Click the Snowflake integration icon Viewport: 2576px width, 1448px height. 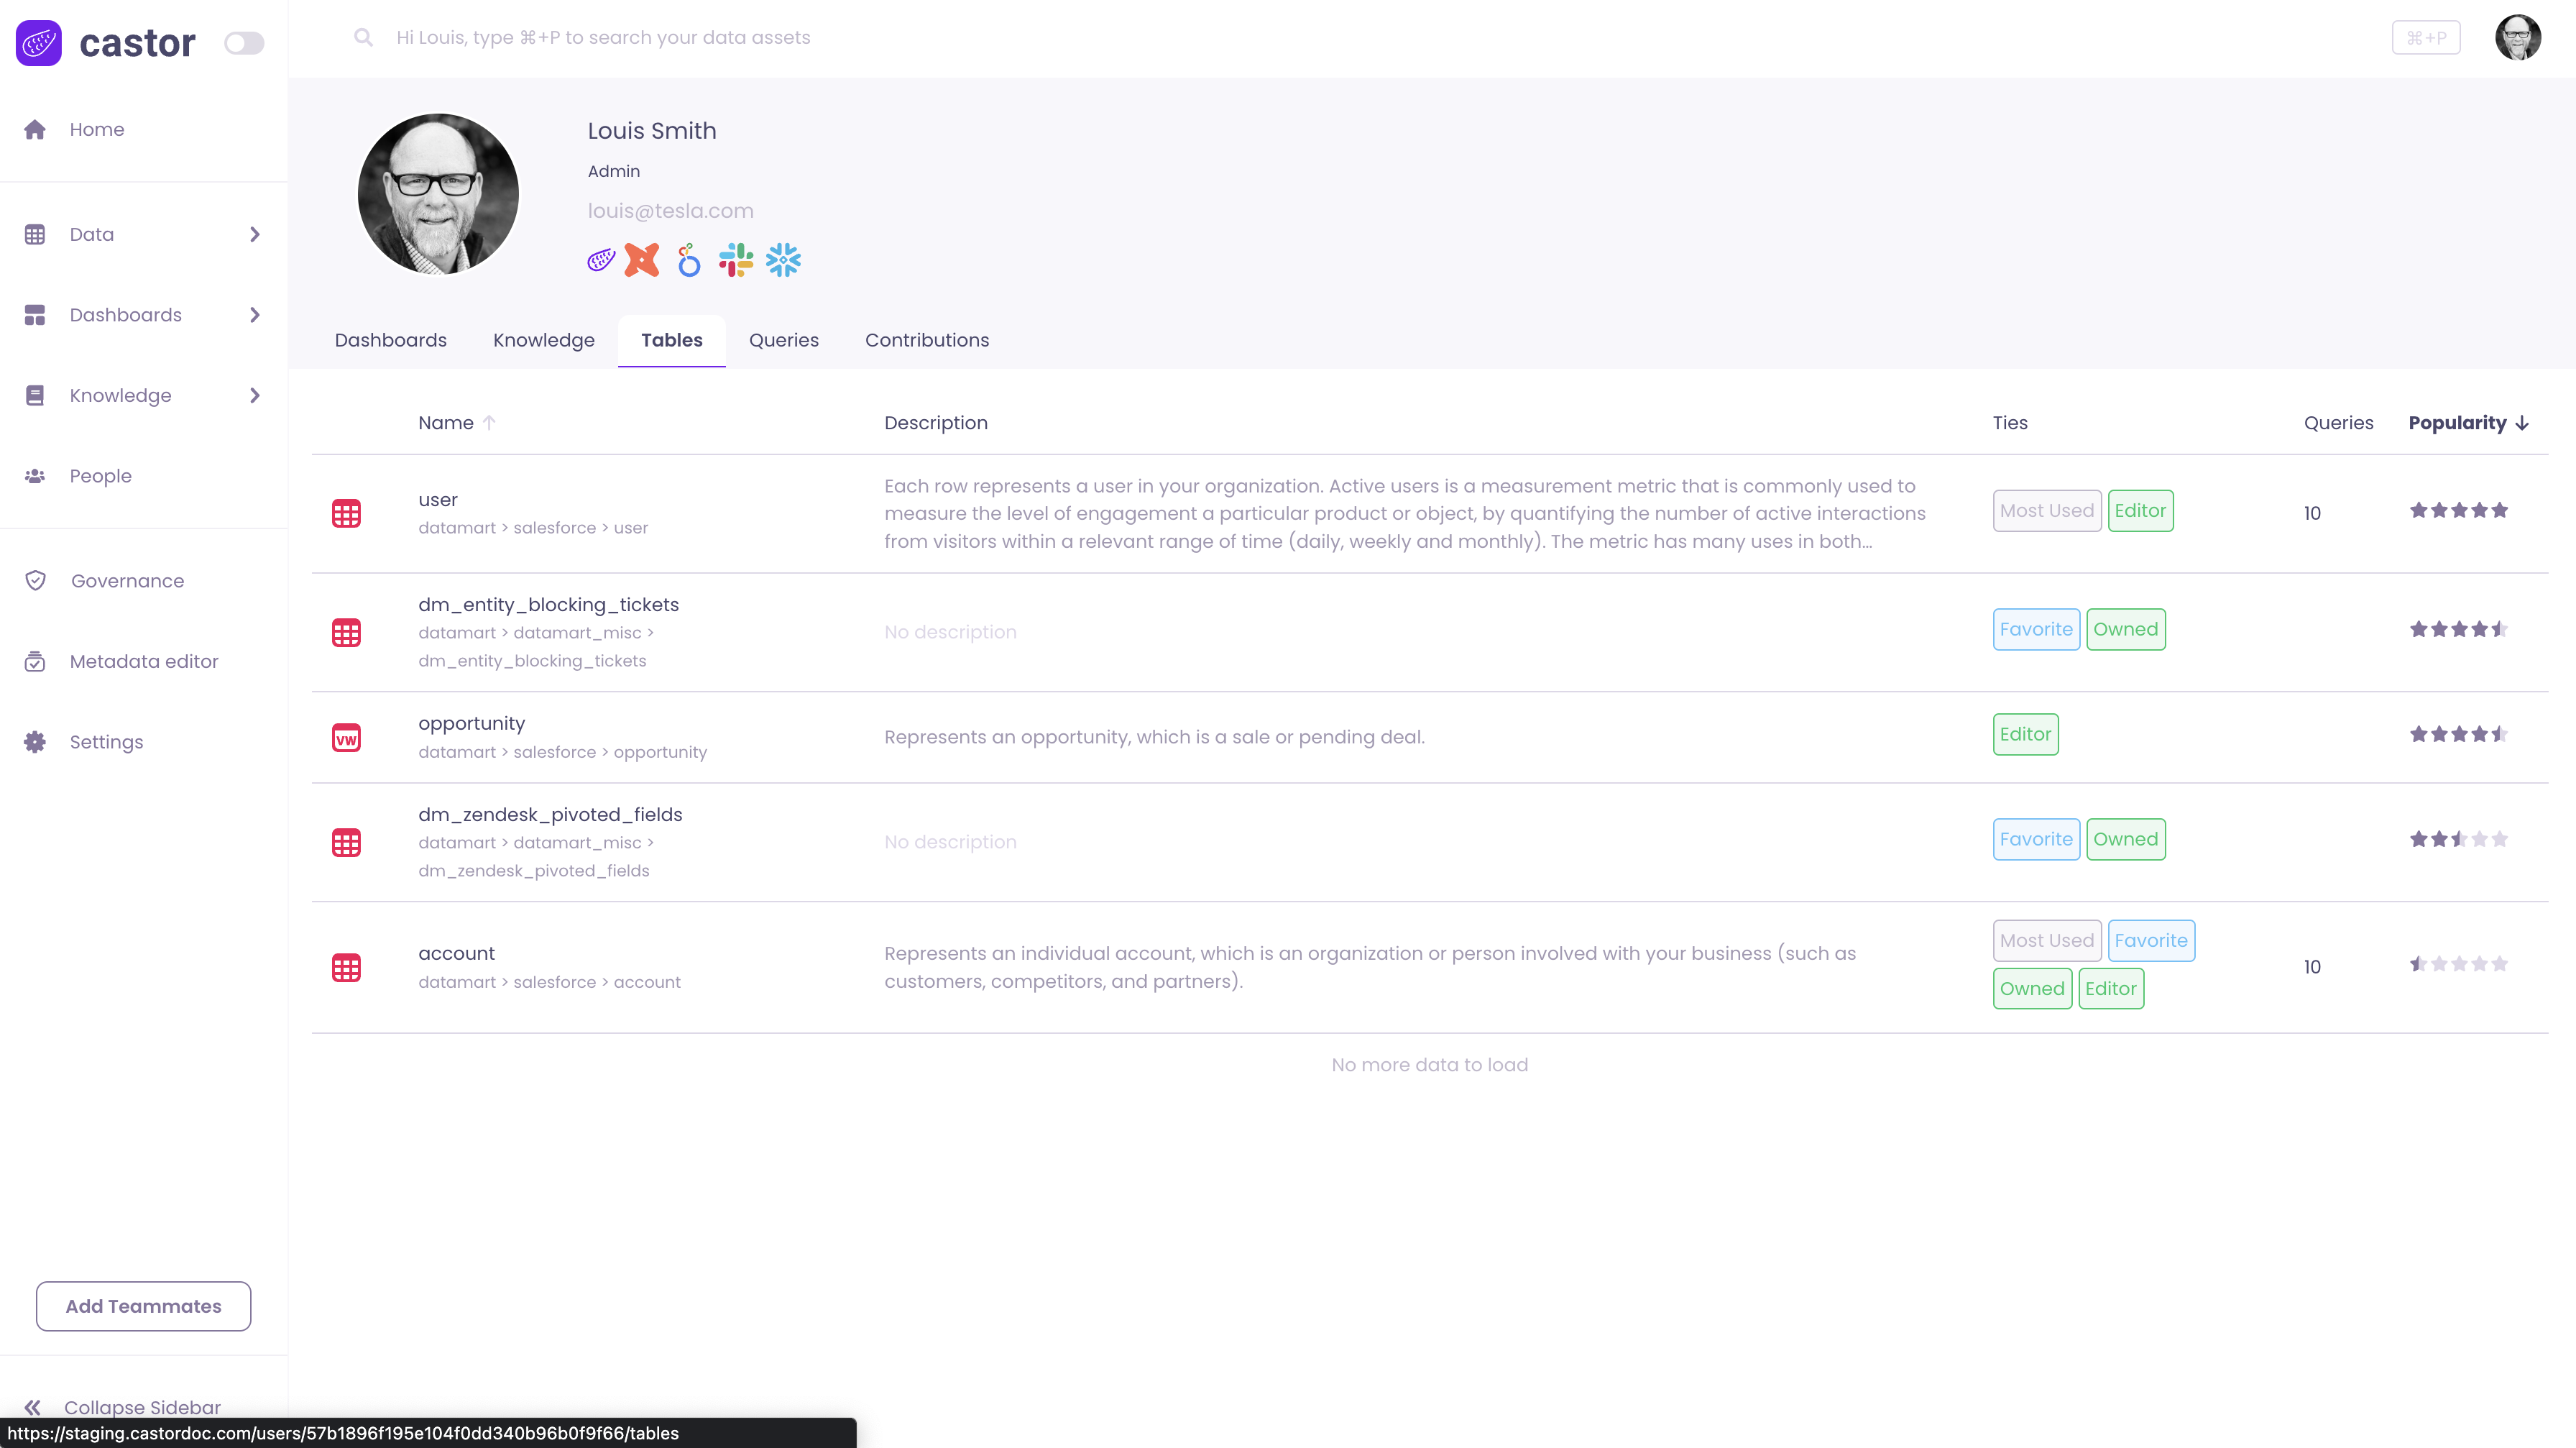tap(783, 260)
